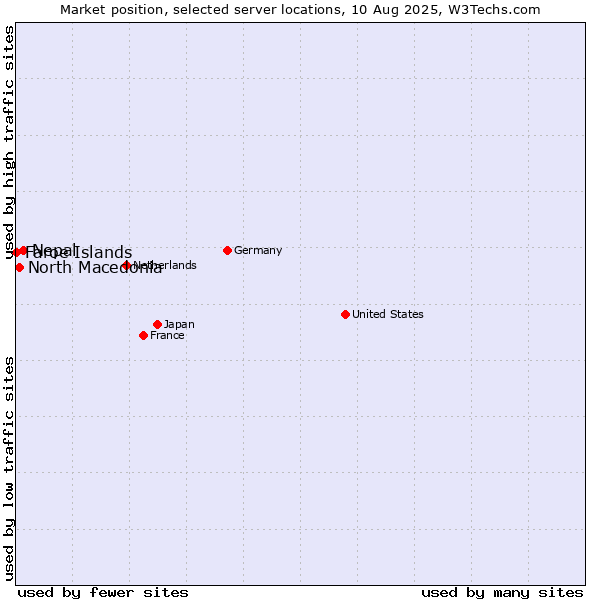The image size is (600, 600).
Task: Click the 'used by low traffic sites' axis label
Action: (9, 469)
